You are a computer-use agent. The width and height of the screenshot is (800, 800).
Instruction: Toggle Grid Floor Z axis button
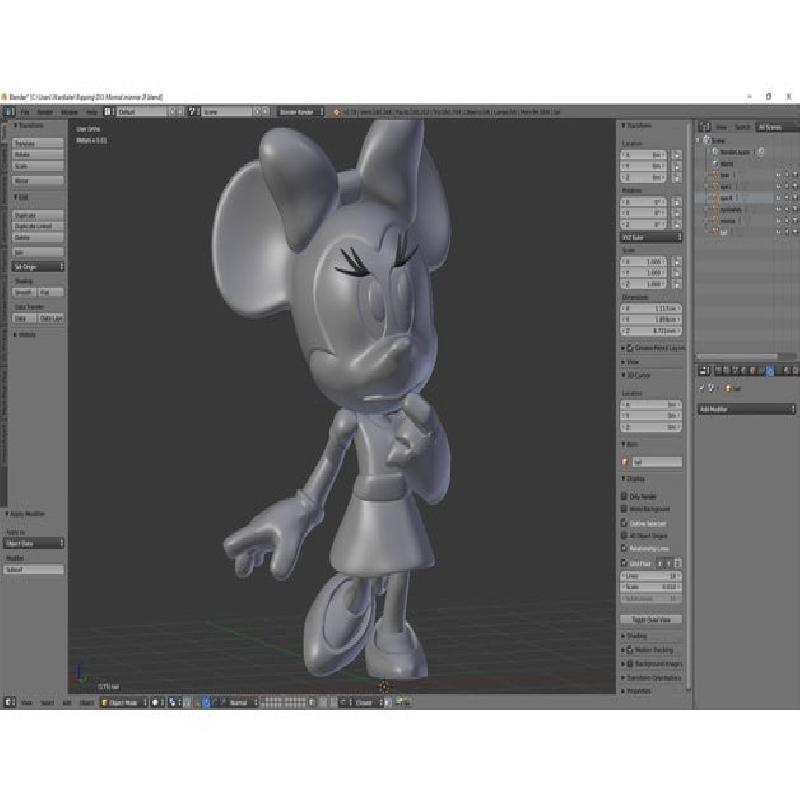[x=678, y=564]
